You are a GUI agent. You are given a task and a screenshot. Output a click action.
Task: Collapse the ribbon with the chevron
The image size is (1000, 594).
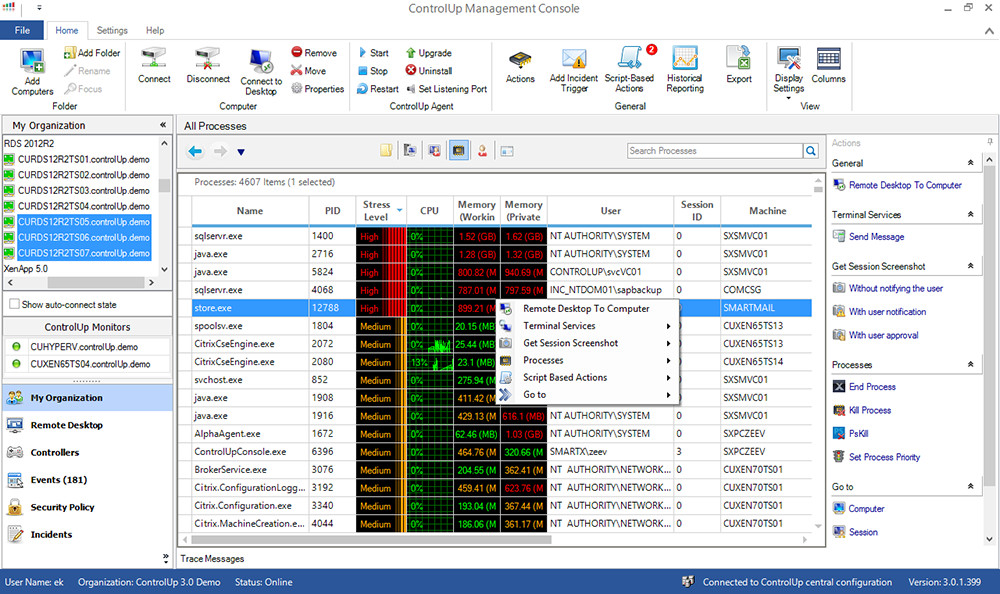point(989,30)
